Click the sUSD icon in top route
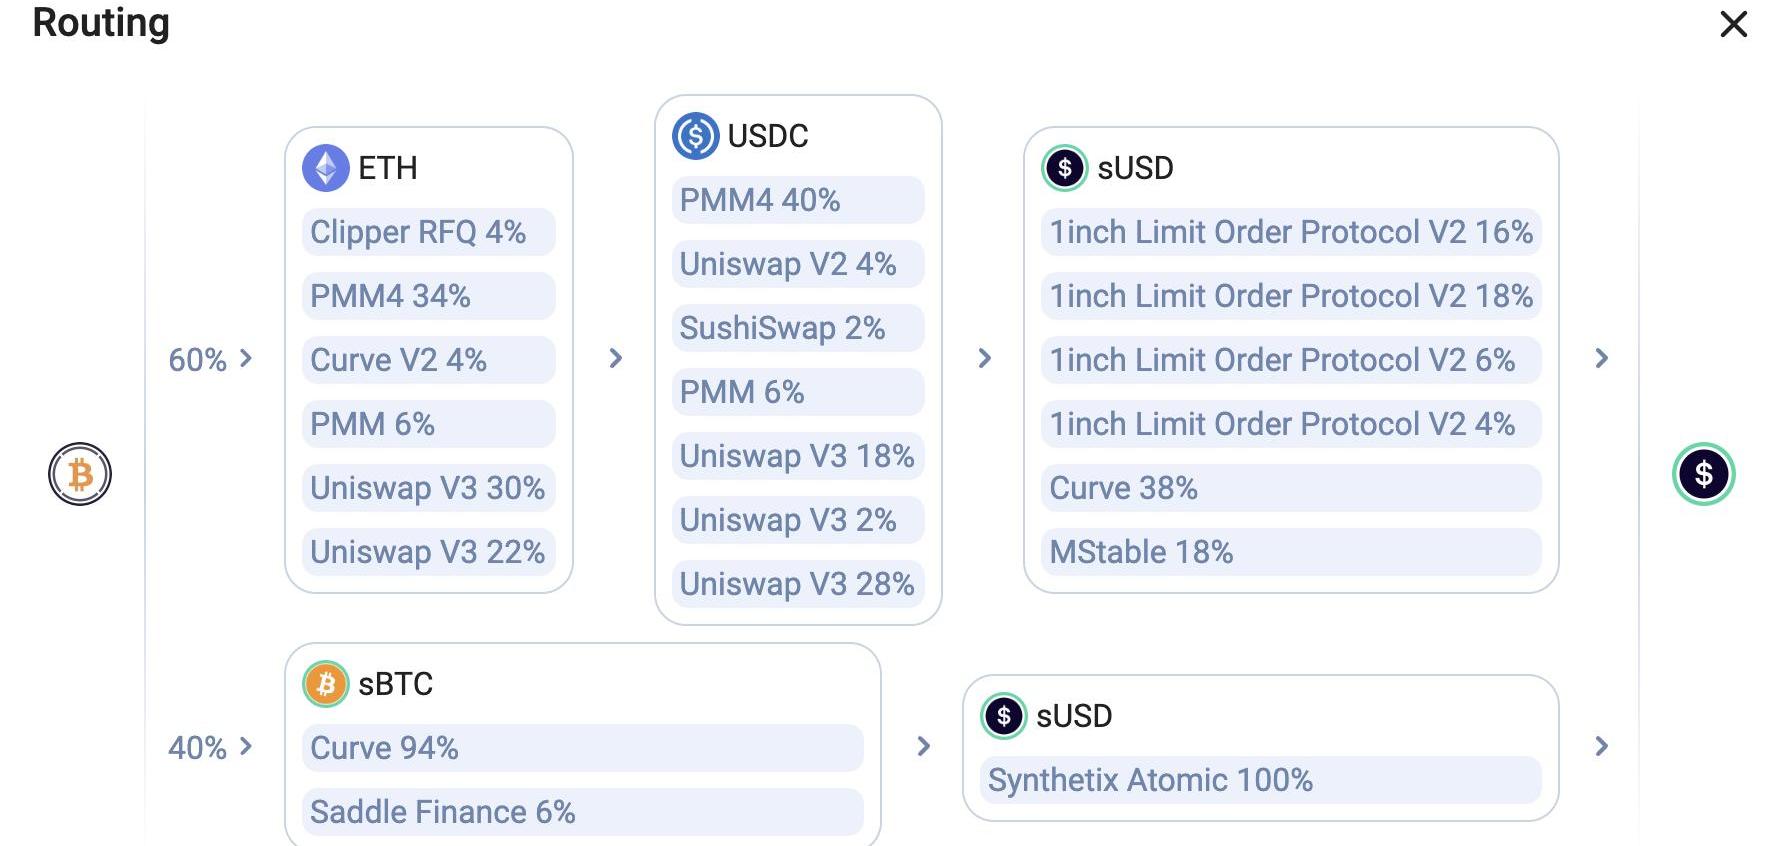The image size is (1780, 846). coord(1065,168)
